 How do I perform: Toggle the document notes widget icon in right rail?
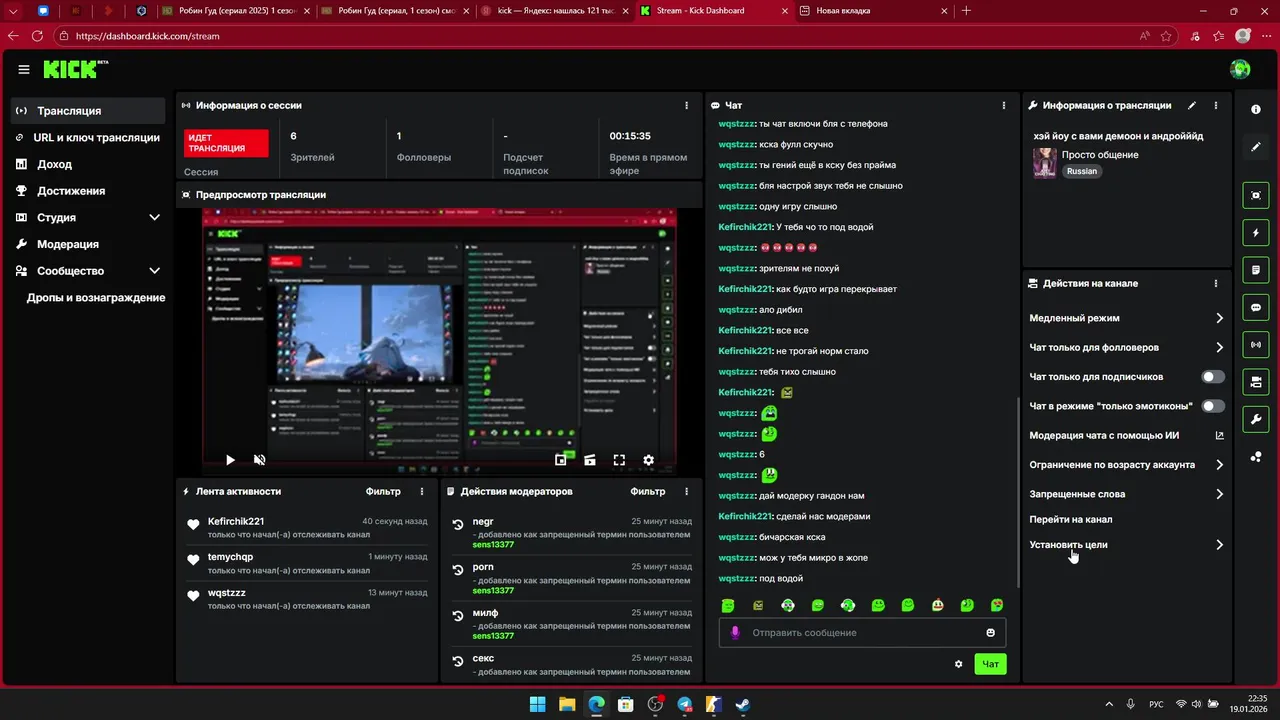point(1256,270)
